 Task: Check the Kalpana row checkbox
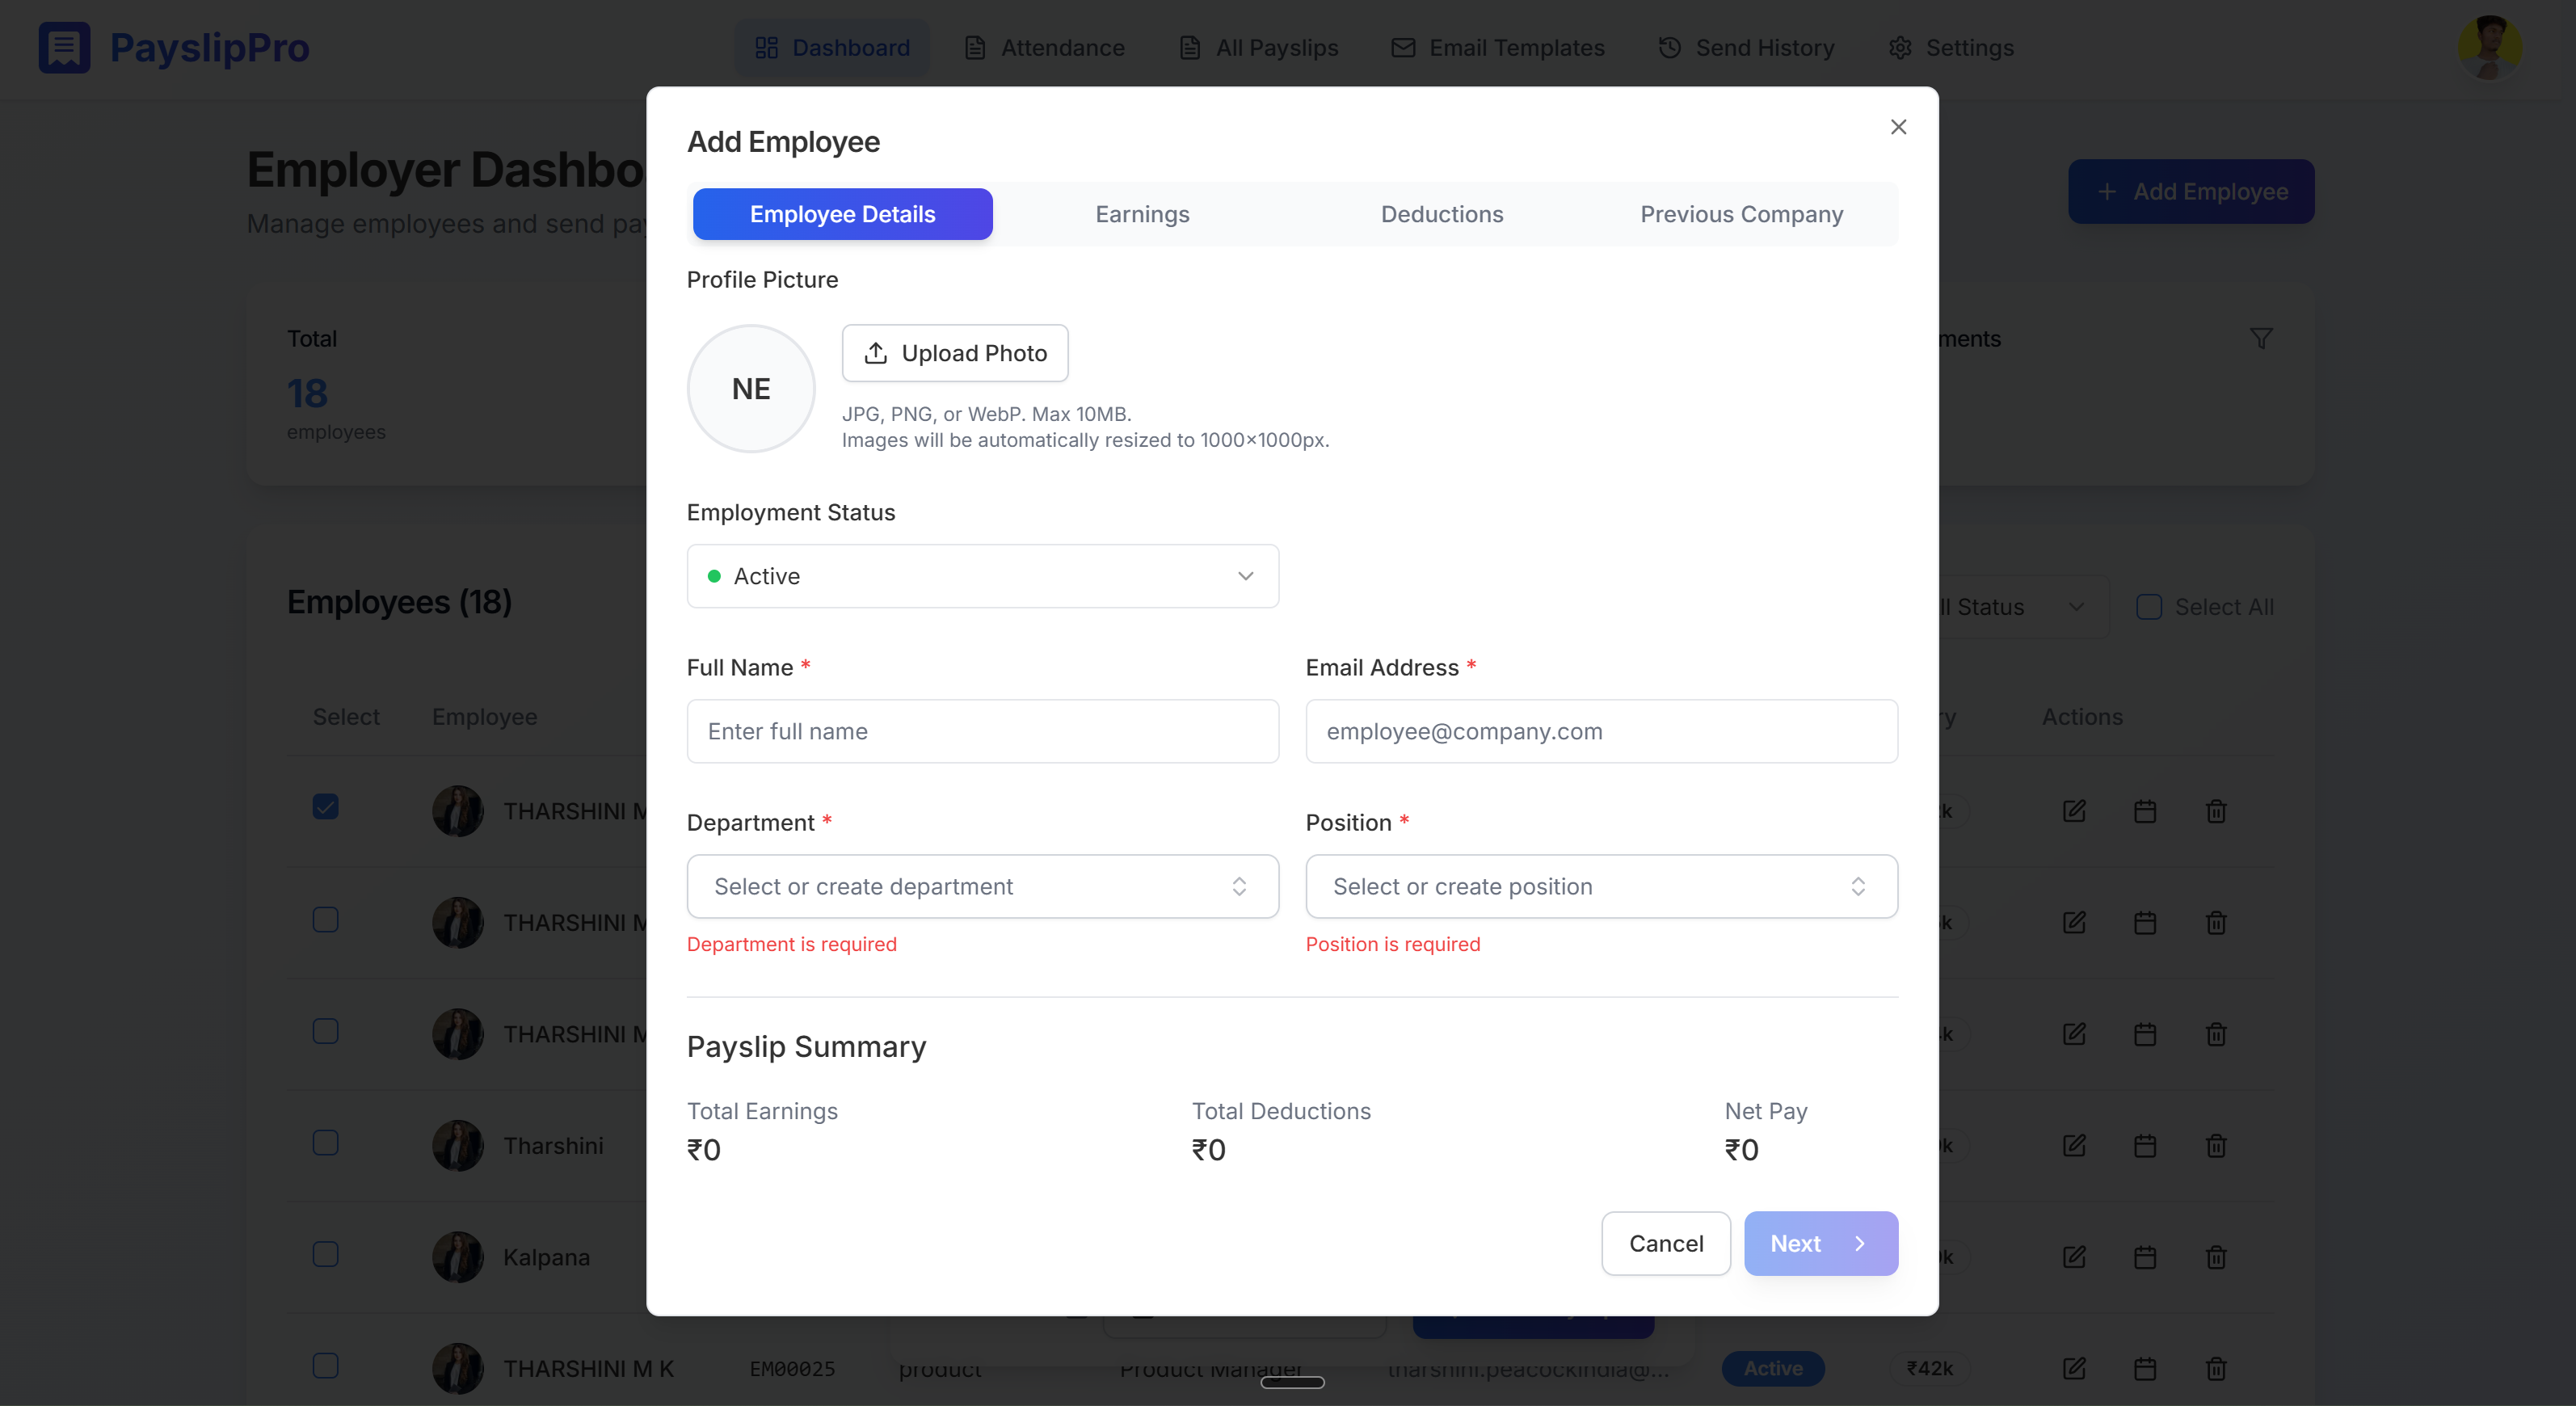click(325, 1254)
